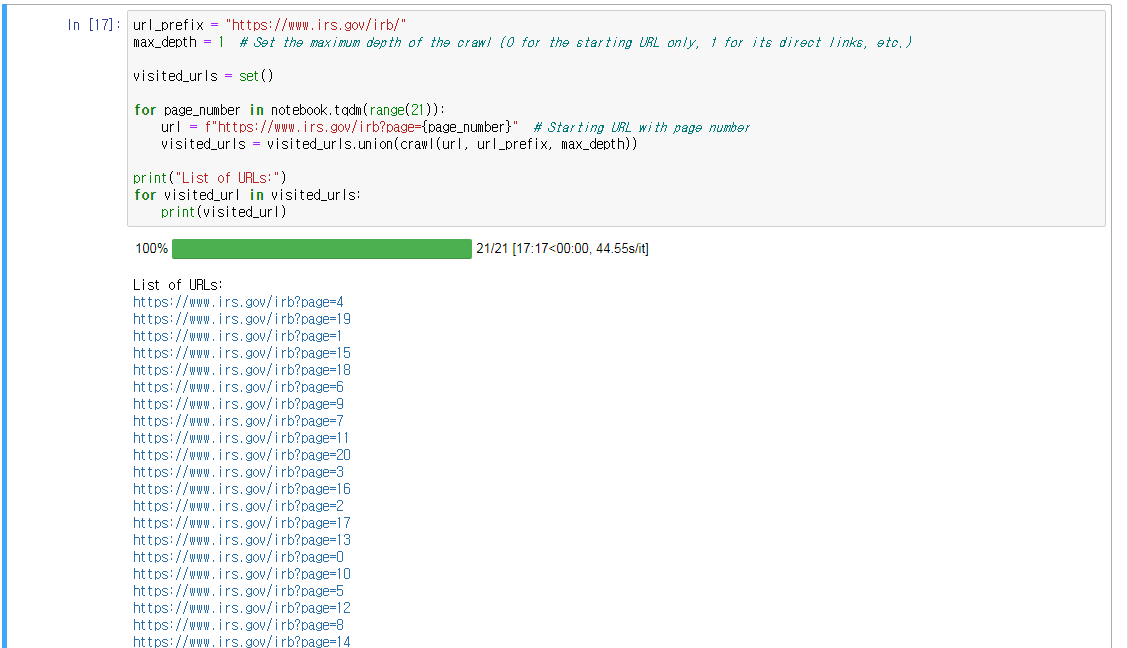
Task: Open link irb?page=3
Action: 238,473
